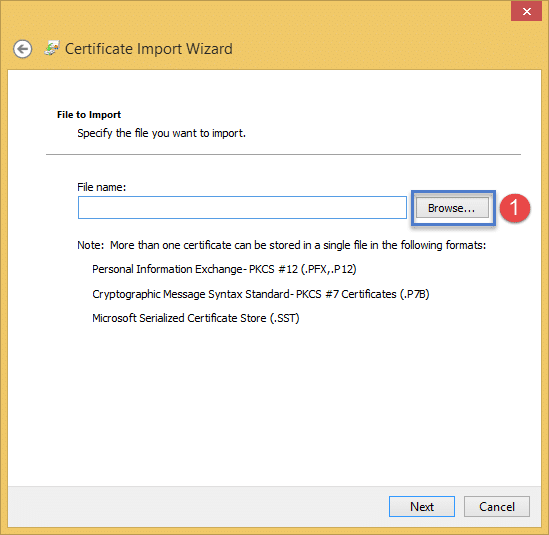Close the wizard with the red X

point(526,12)
